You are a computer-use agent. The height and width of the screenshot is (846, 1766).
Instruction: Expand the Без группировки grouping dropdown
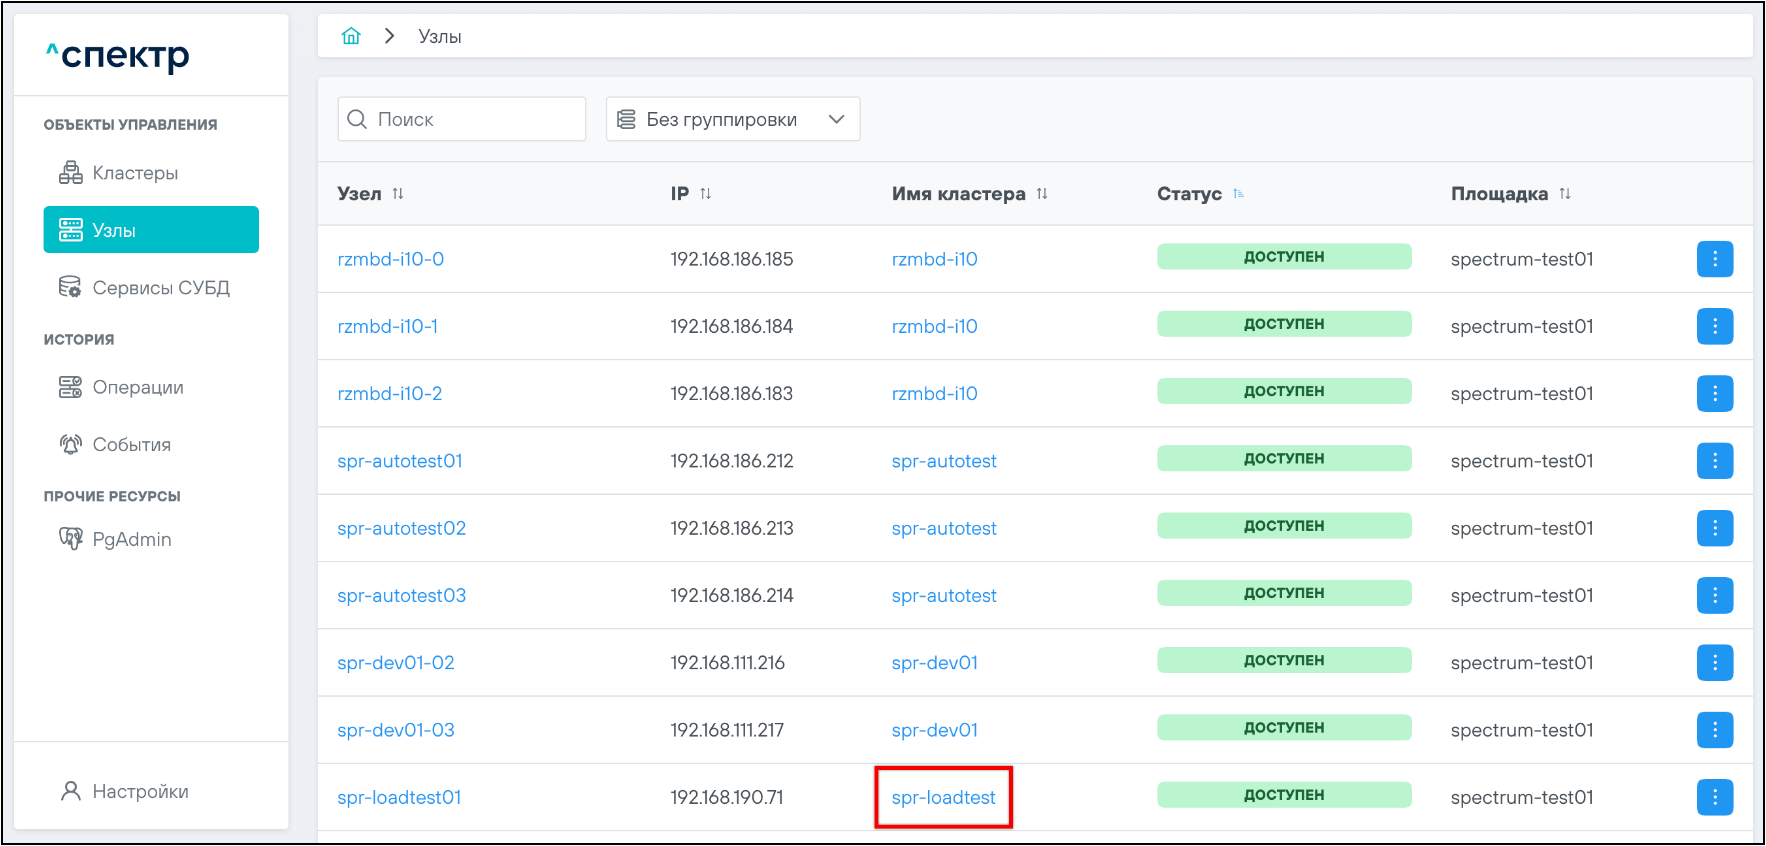tap(732, 119)
